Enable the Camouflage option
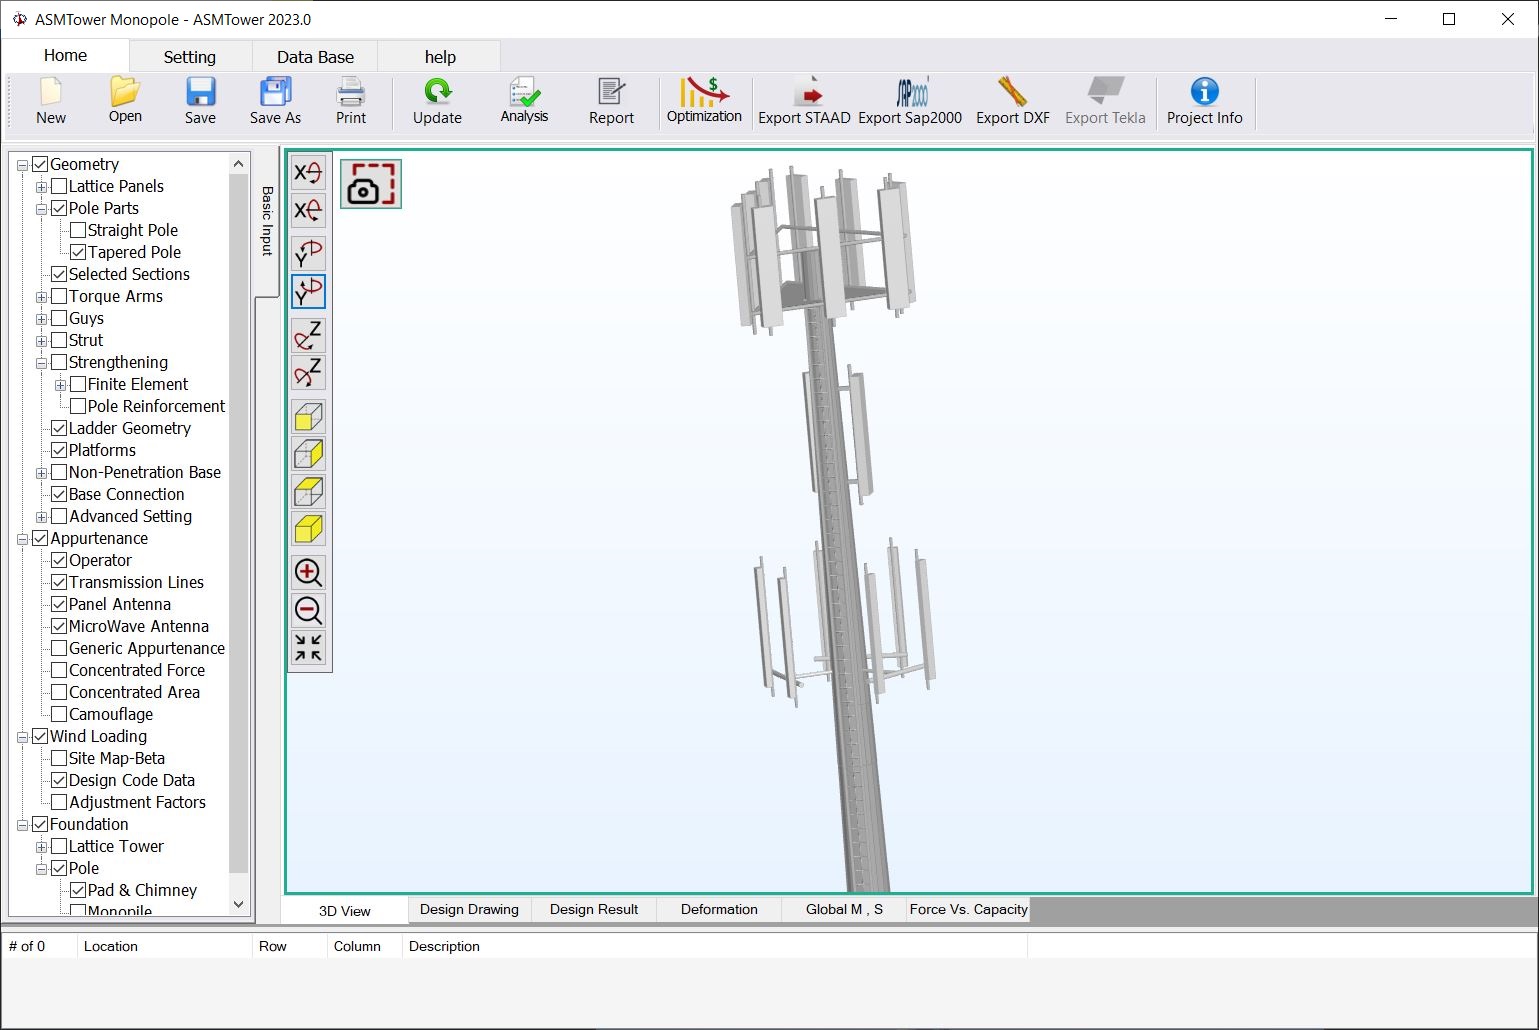The width and height of the screenshot is (1539, 1030). (x=59, y=714)
